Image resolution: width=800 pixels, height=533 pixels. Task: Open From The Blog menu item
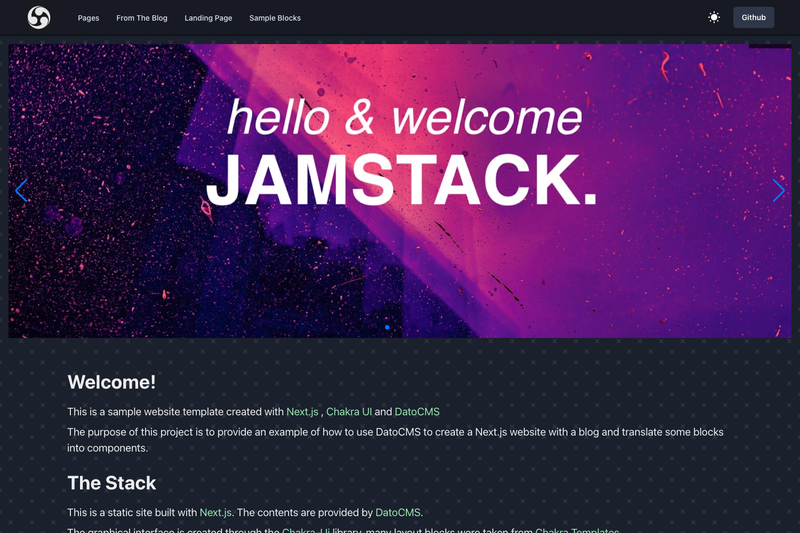pyautogui.click(x=142, y=18)
